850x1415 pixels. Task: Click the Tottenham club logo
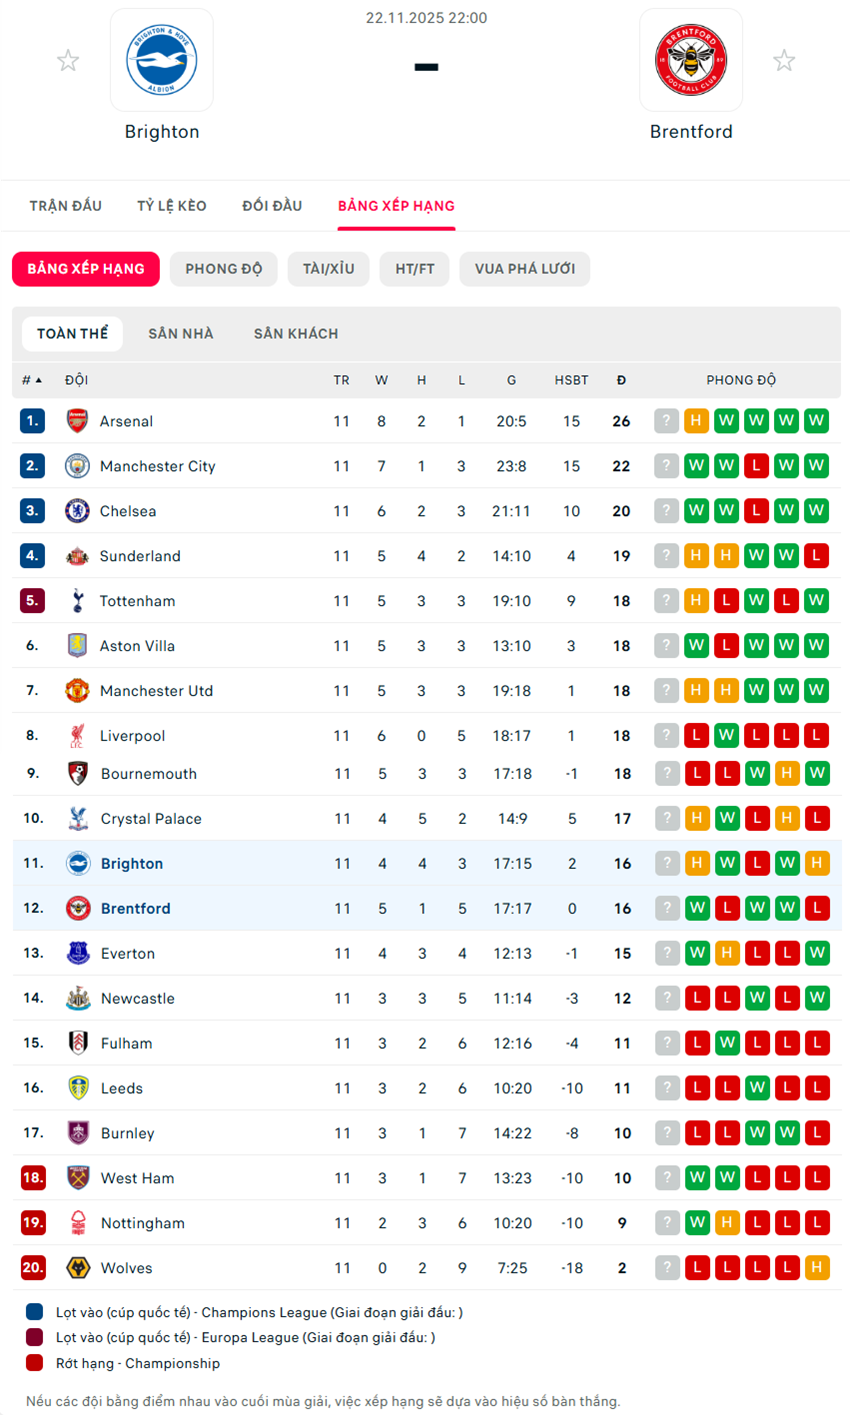click(77, 601)
